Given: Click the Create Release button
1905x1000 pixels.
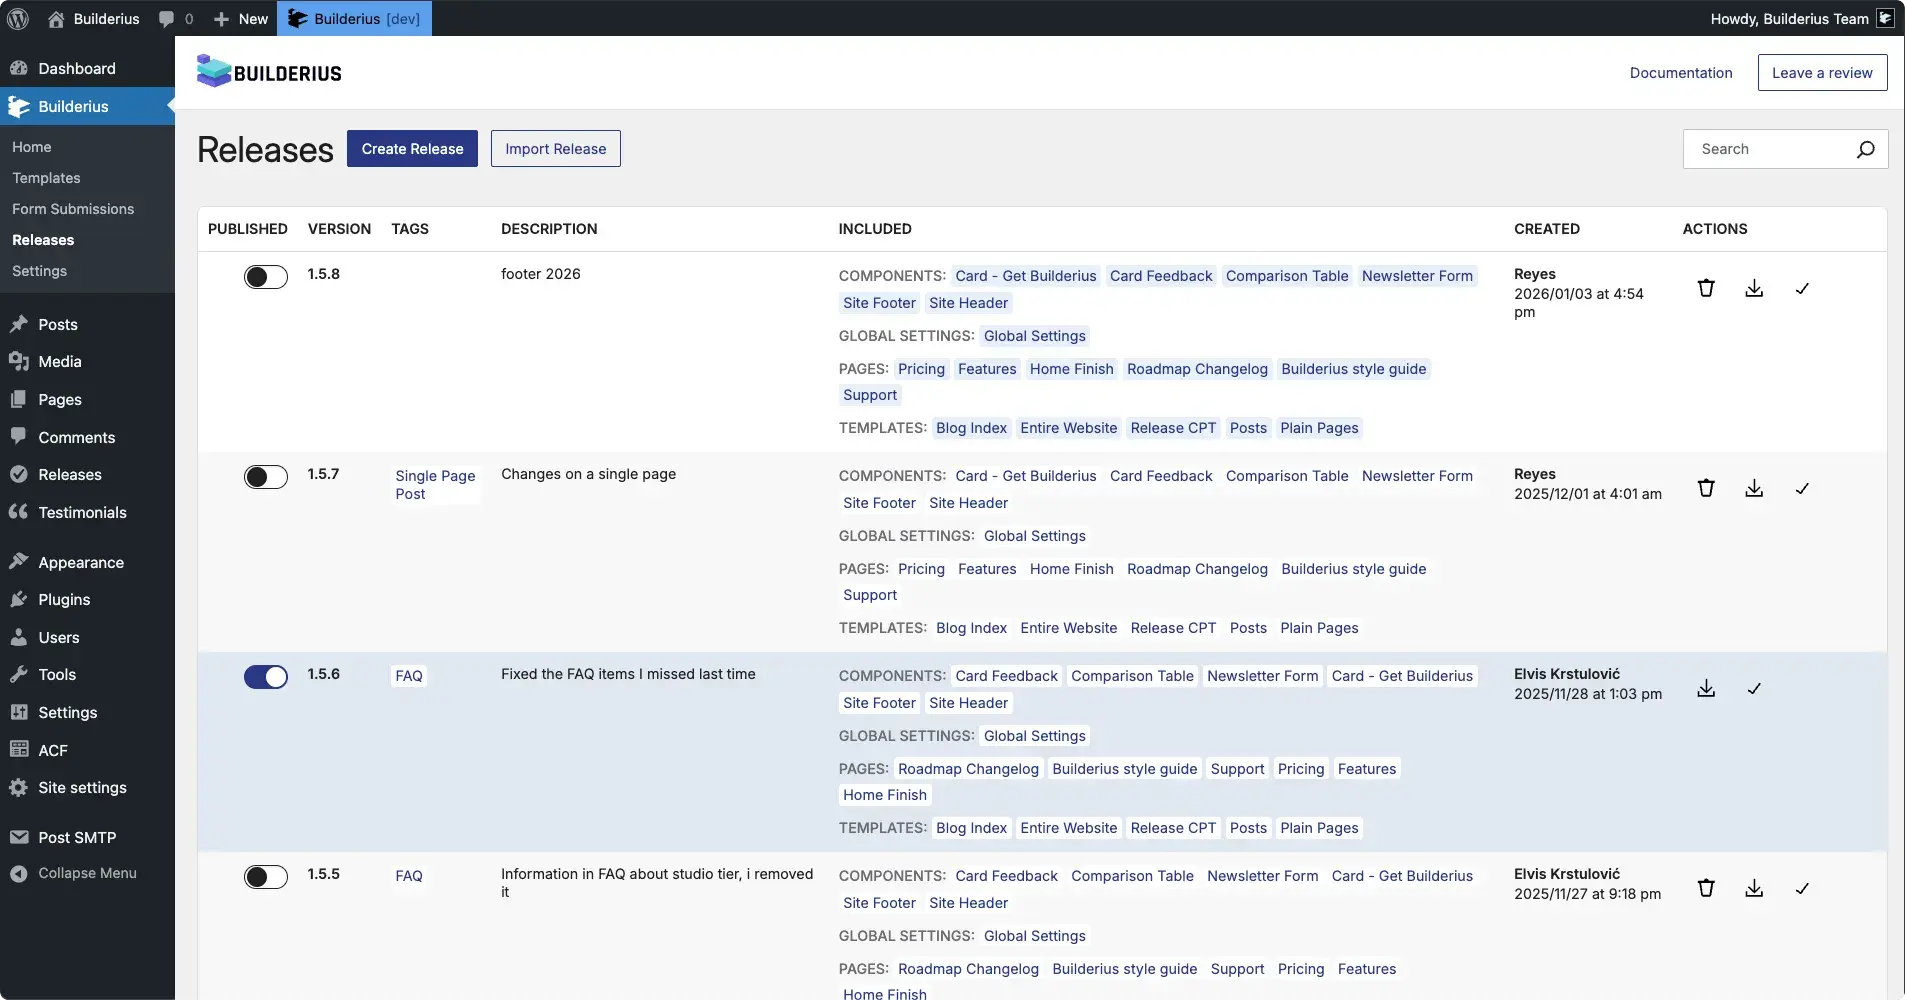Looking at the screenshot, I should tap(412, 149).
